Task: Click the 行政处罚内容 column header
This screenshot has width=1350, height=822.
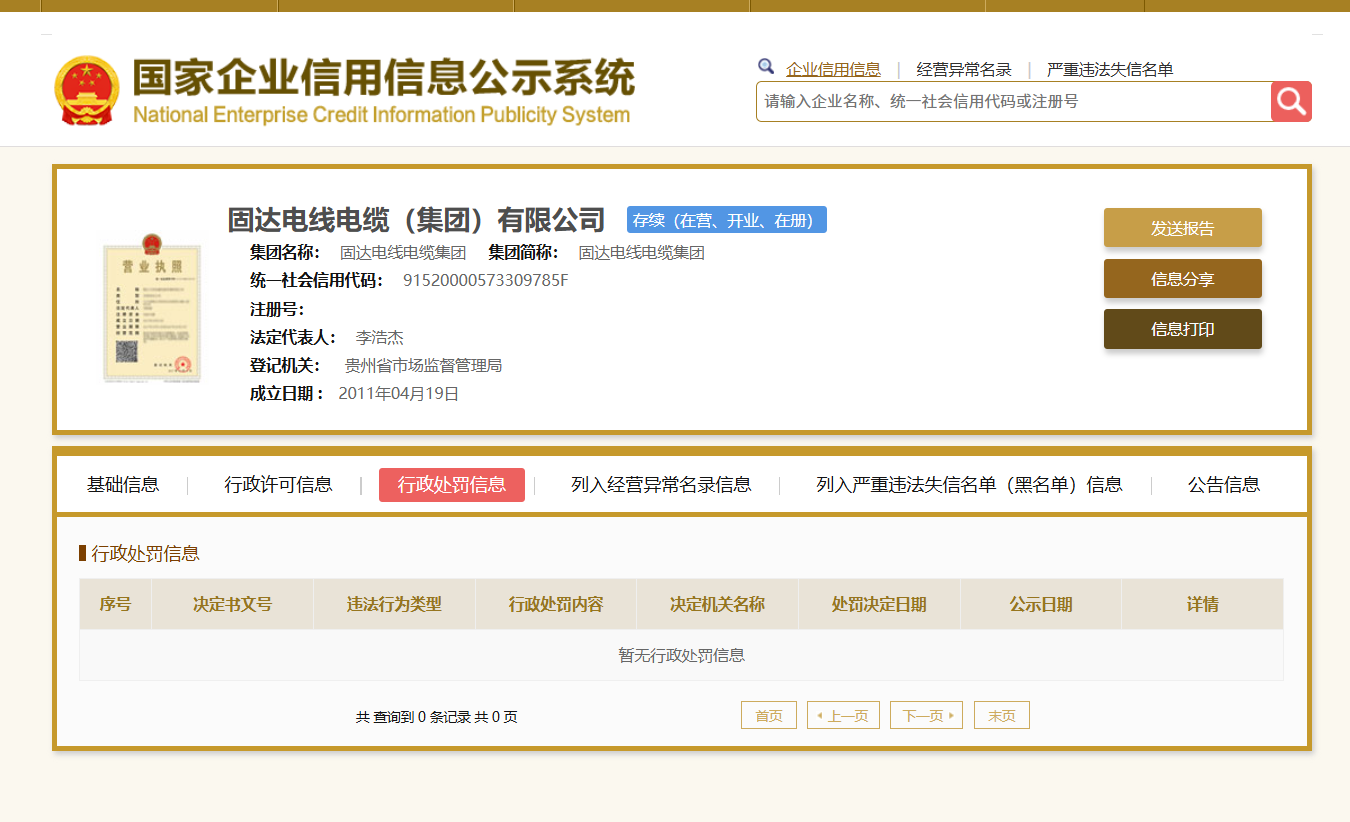Action: coord(556,604)
